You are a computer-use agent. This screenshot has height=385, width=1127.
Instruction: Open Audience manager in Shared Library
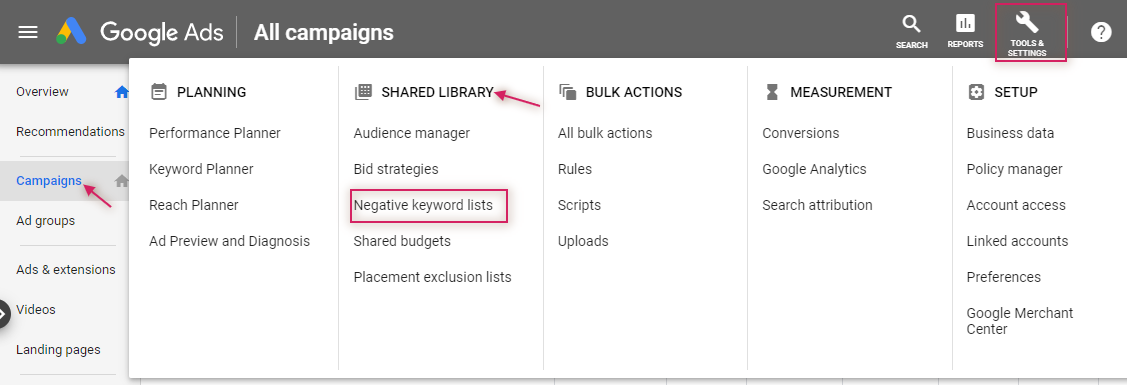click(412, 134)
